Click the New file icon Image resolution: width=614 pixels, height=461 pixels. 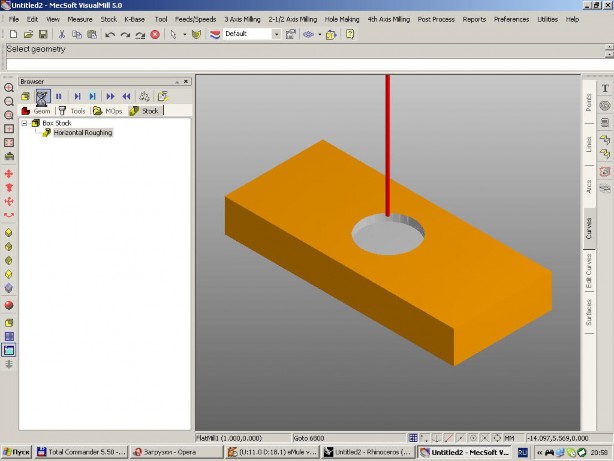coord(13,34)
